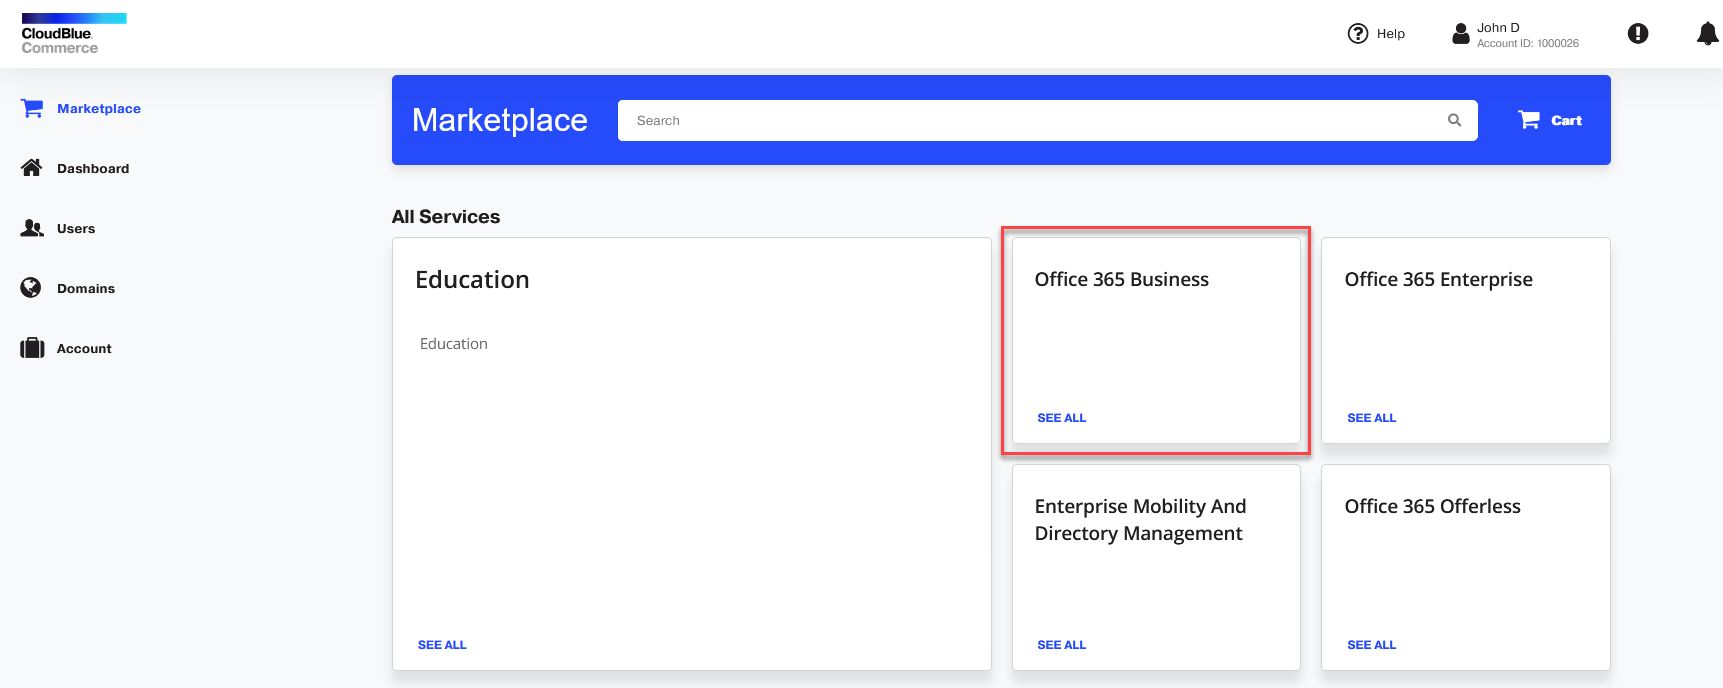Screen dimensions: 1723x688
Task: Open the alert exclamation icon
Action: 1638,33
